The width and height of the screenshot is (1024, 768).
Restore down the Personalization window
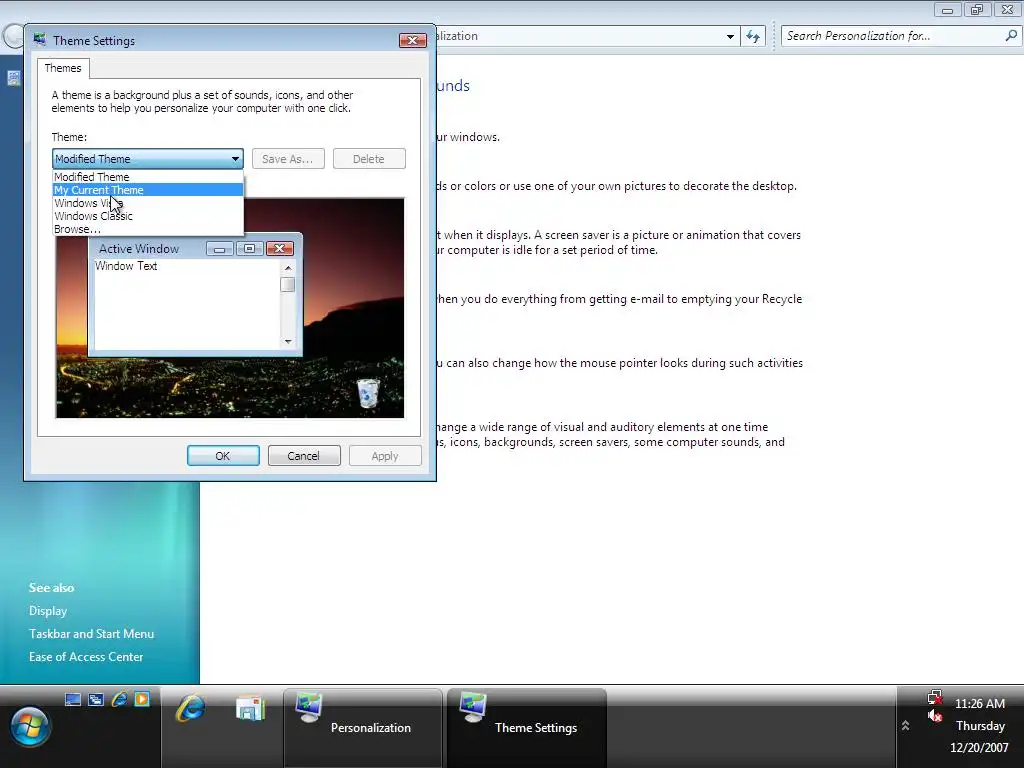(x=977, y=10)
